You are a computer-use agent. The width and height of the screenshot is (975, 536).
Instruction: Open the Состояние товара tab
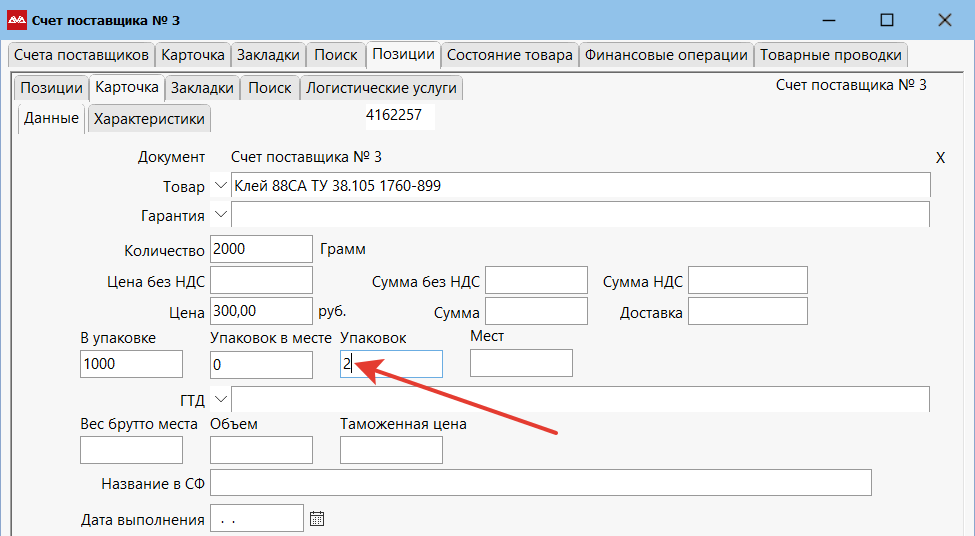[x=510, y=55]
